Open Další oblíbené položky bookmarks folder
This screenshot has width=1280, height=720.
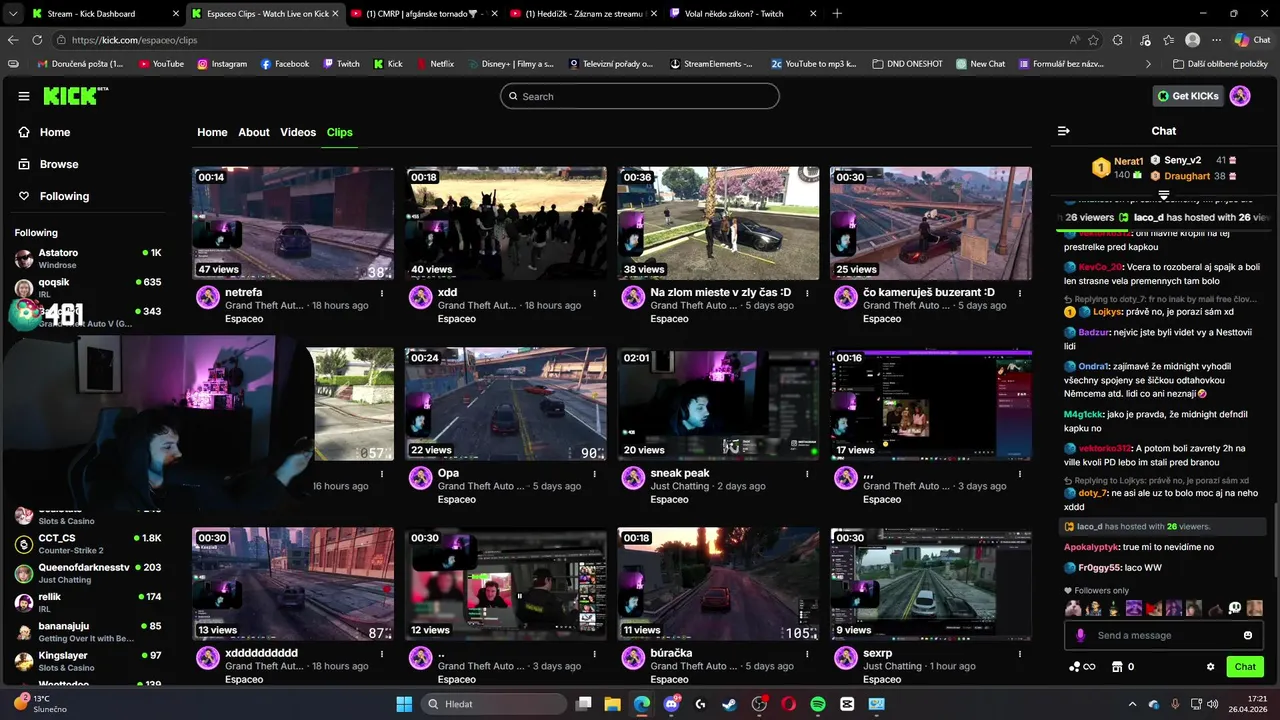(1221, 63)
